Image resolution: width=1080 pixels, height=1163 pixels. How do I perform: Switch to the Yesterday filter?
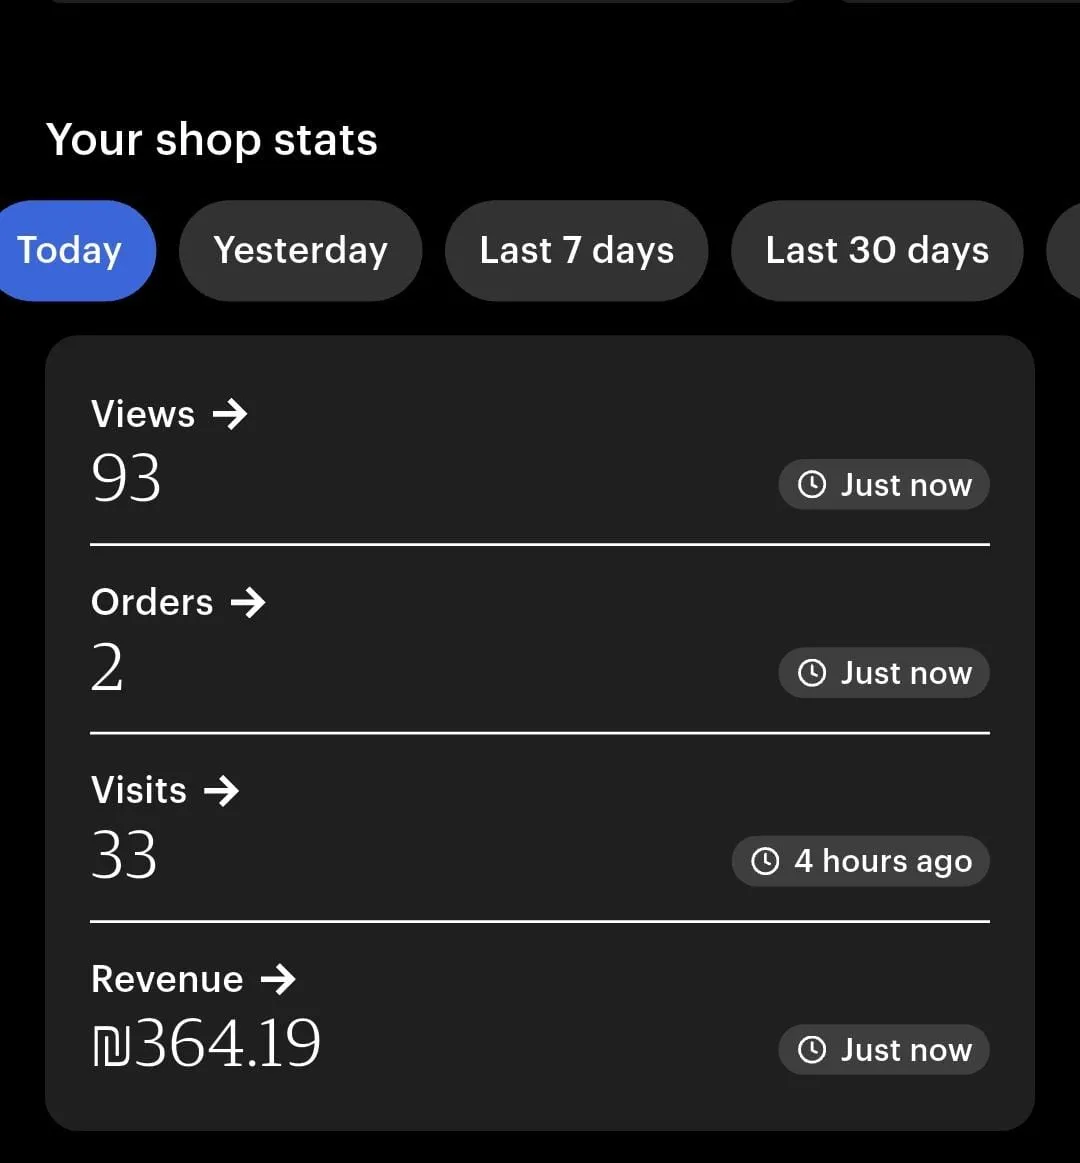coord(300,250)
